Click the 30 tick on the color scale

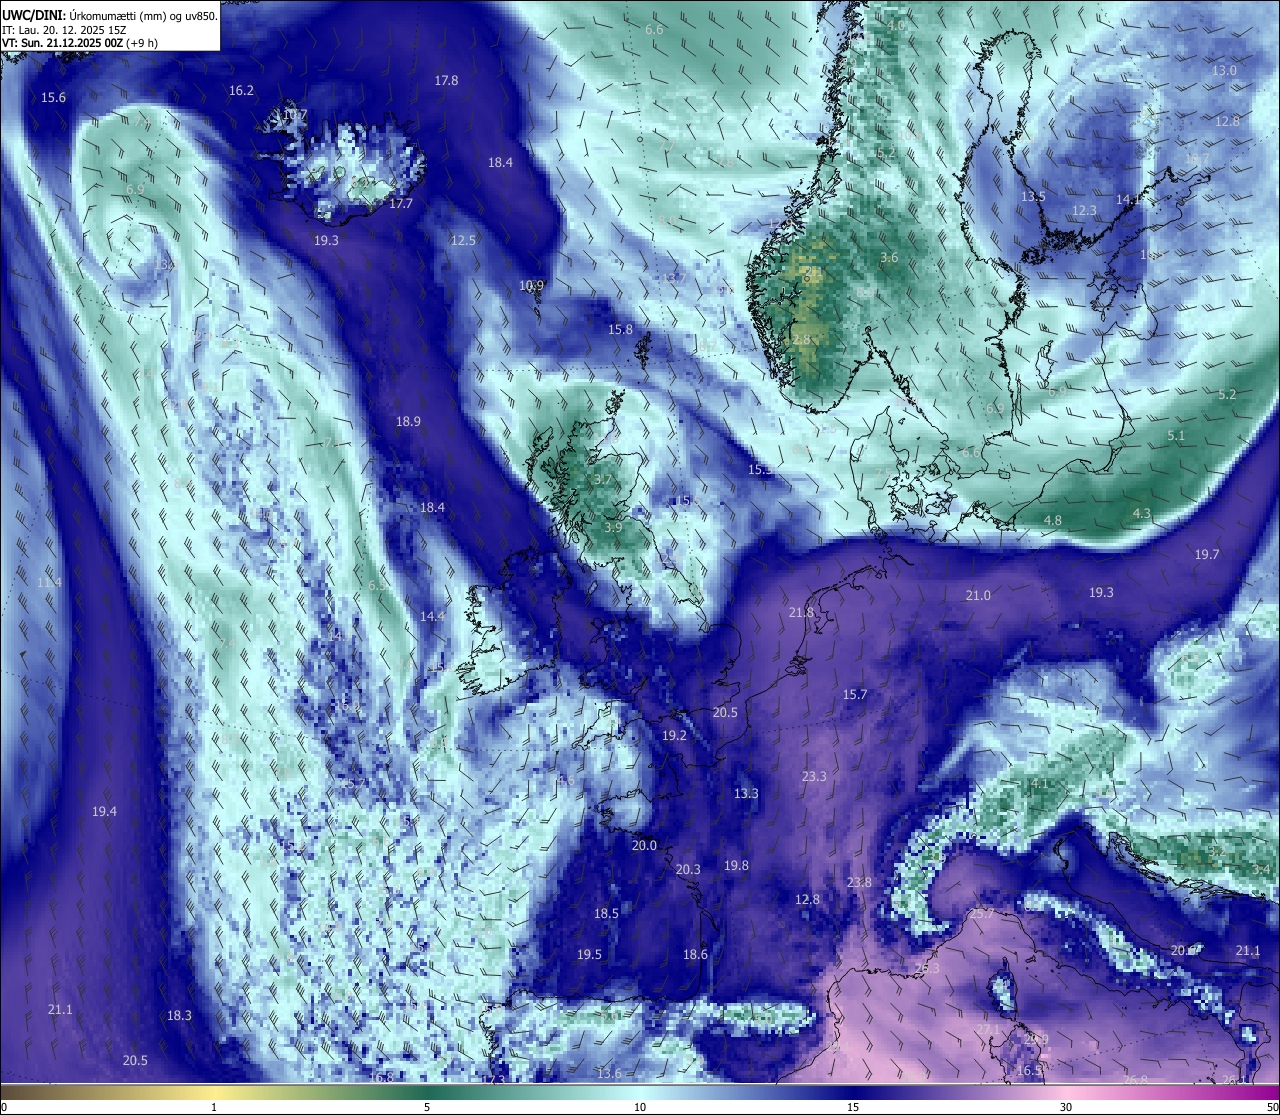[1066, 1107]
